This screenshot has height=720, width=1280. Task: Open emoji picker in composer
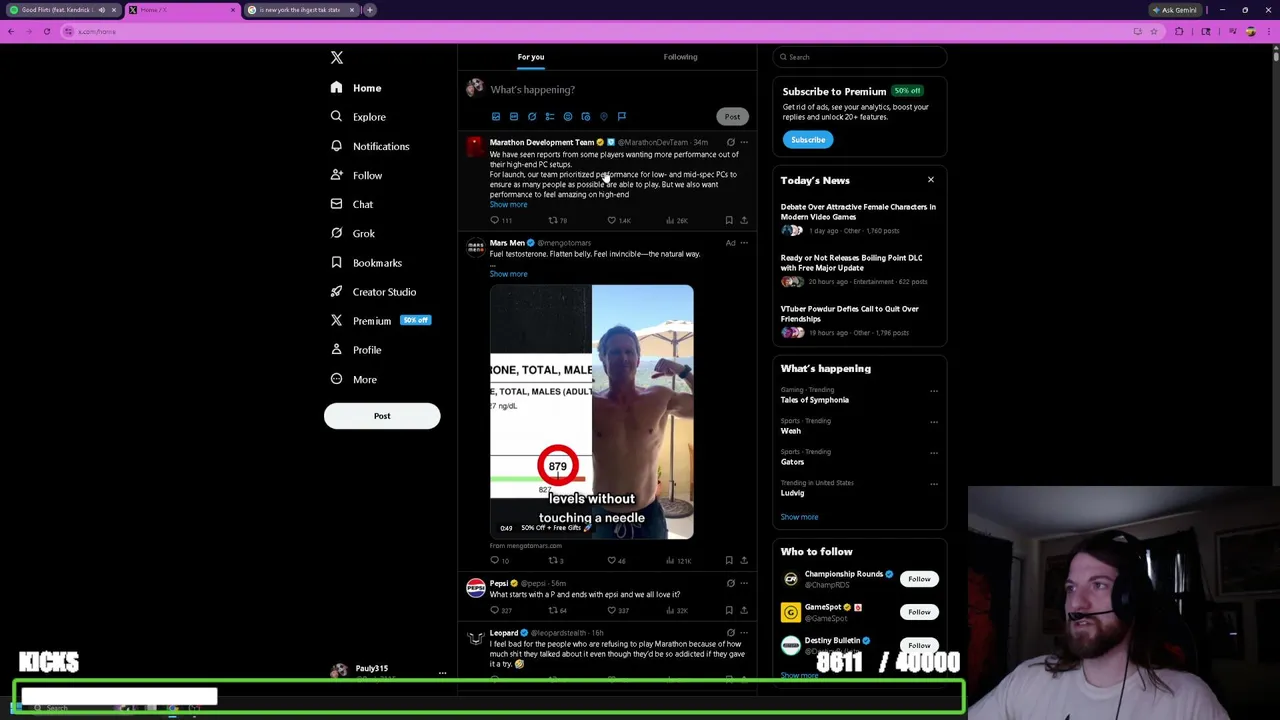pos(568,117)
